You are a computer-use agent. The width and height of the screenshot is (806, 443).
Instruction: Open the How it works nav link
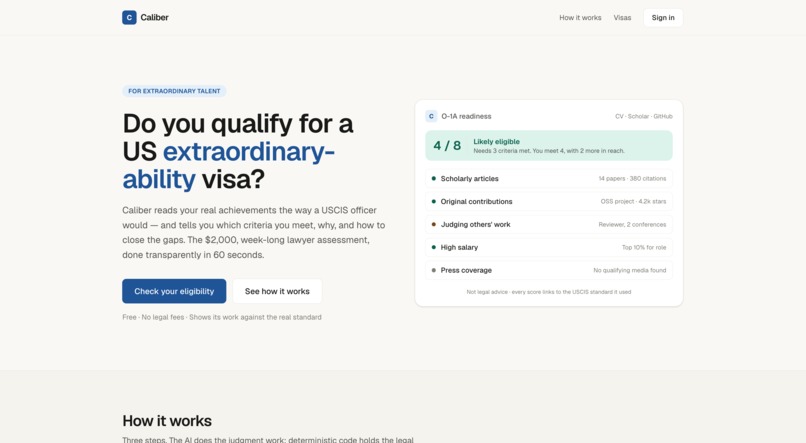coord(580,17)
